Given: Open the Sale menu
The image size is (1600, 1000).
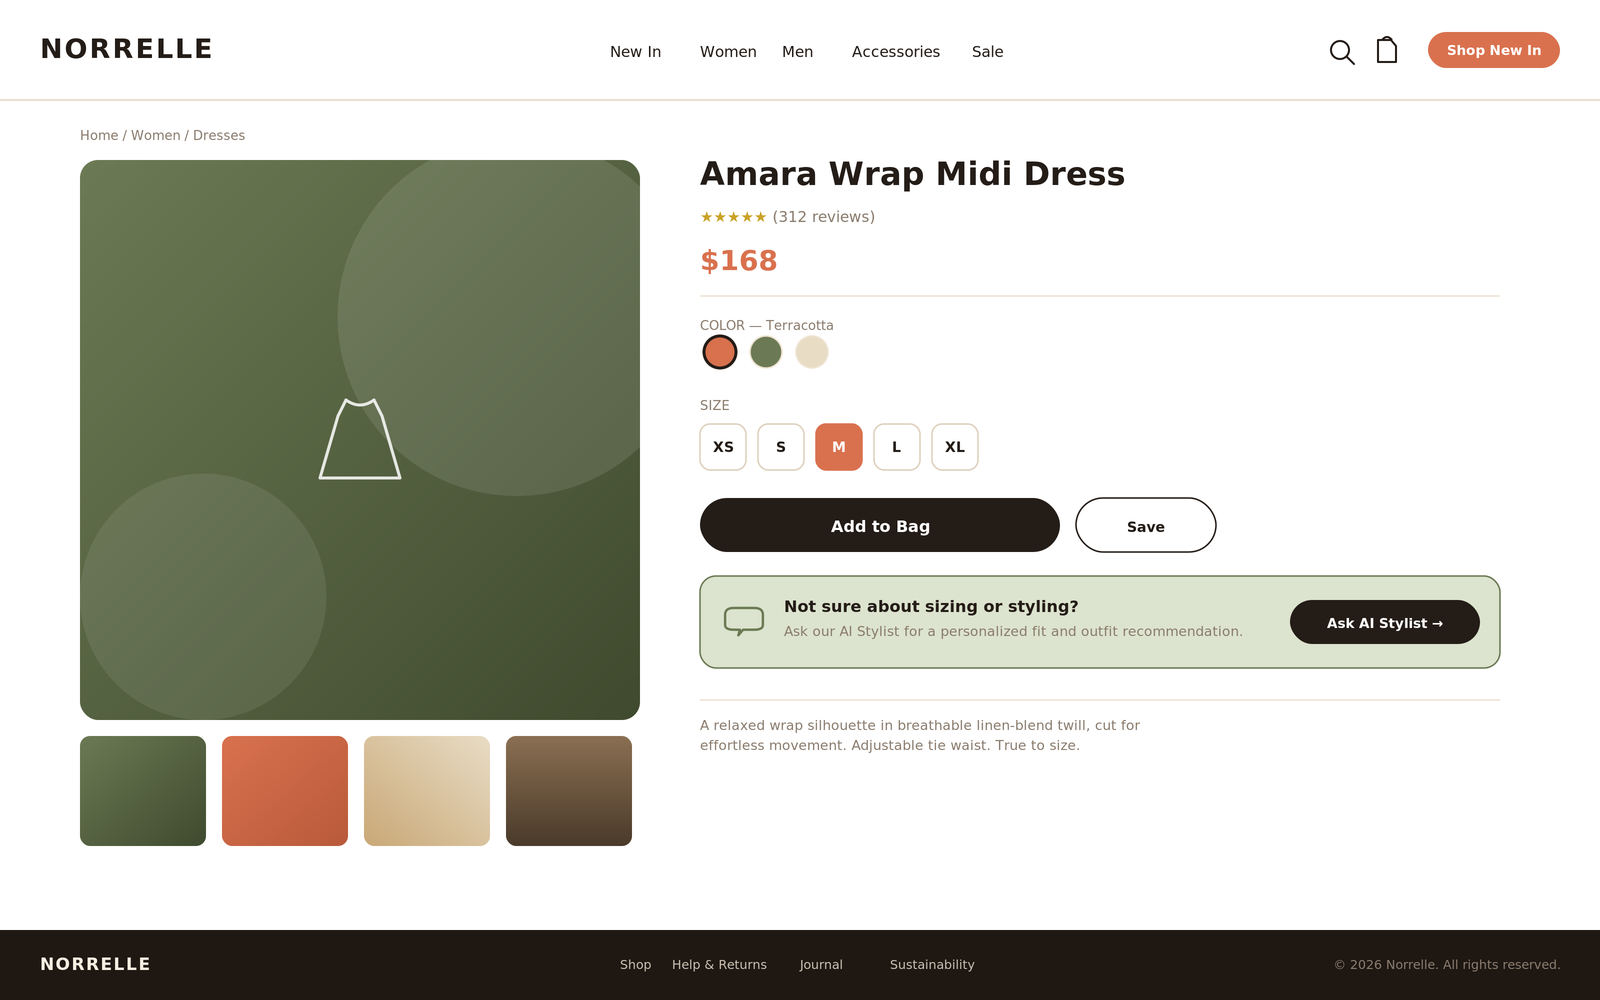Looking at the screenshot, I should (x=988, y=52).
